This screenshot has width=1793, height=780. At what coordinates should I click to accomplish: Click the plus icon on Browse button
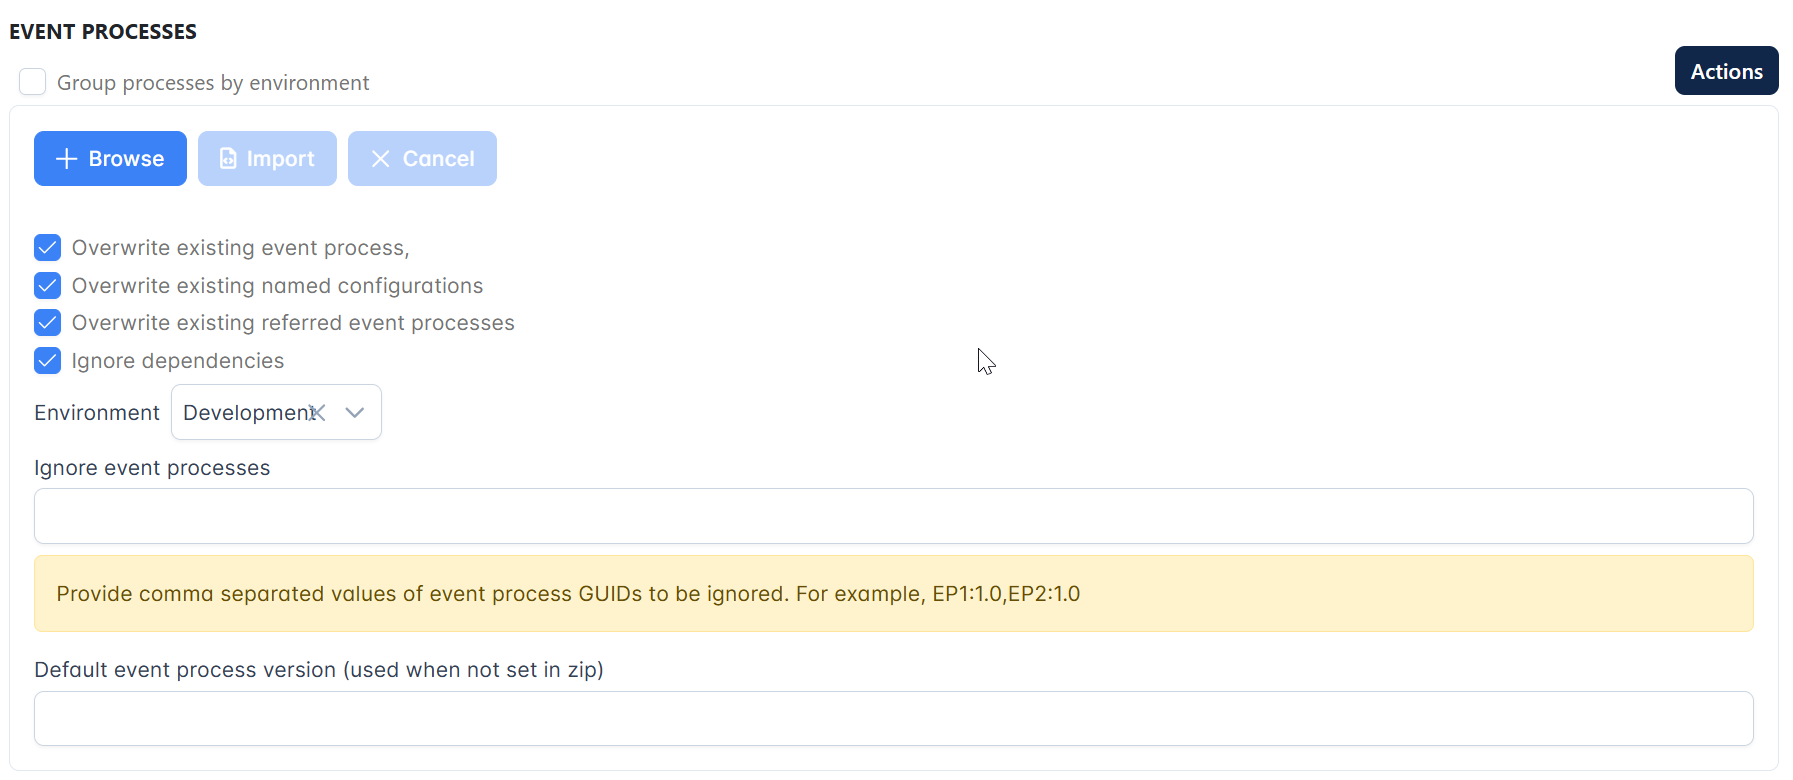pyautogui.click(x=66, y=159)
